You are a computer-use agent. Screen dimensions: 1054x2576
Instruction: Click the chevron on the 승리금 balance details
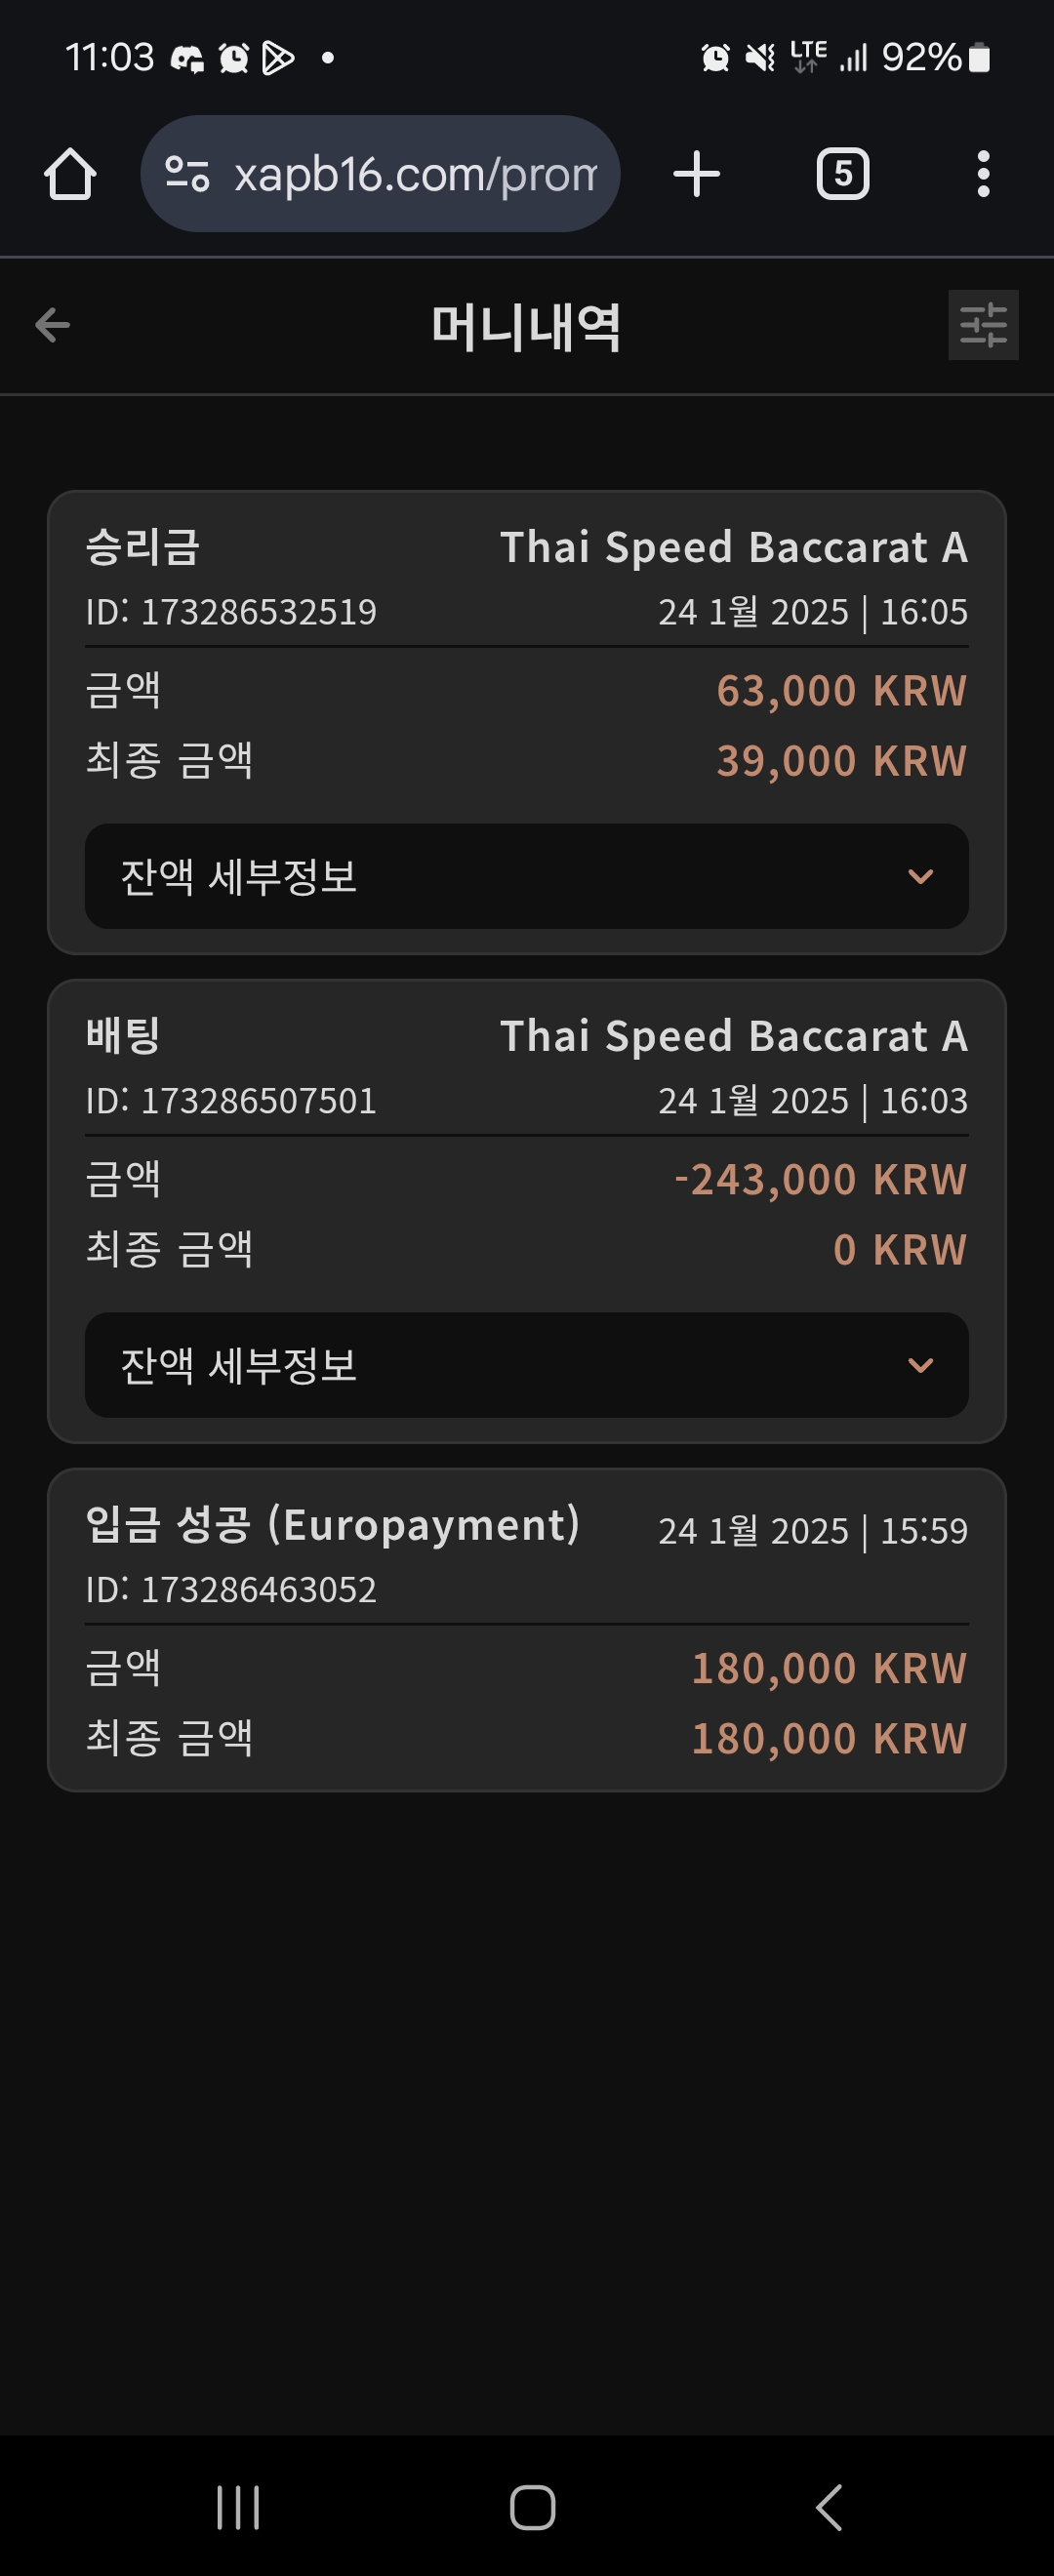[x=920, y=876]
